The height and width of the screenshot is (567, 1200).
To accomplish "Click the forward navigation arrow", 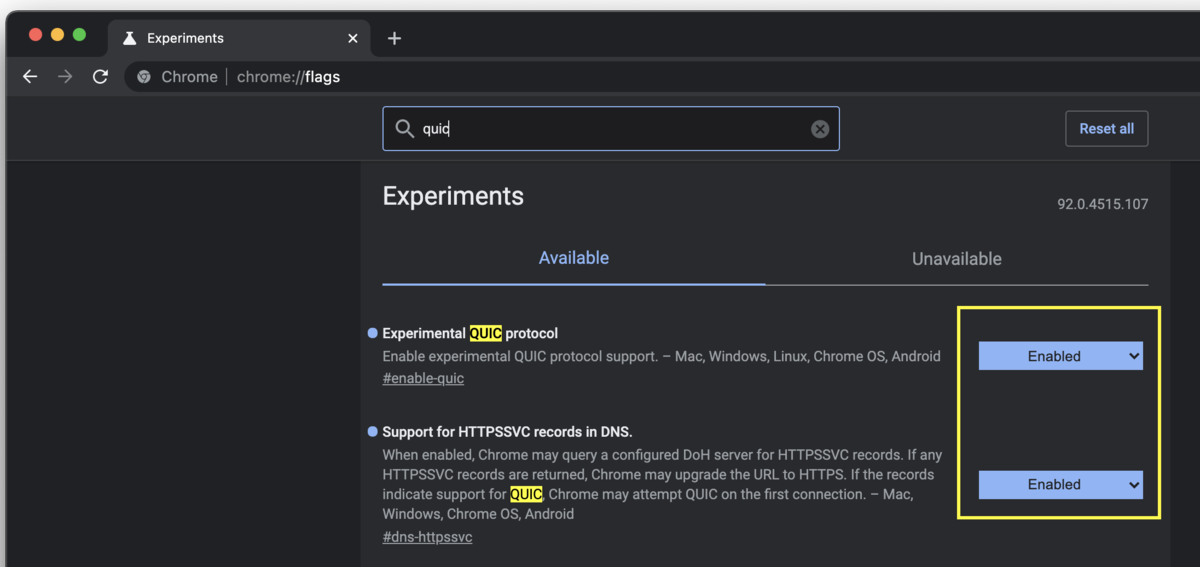I will tap(65, 77).
